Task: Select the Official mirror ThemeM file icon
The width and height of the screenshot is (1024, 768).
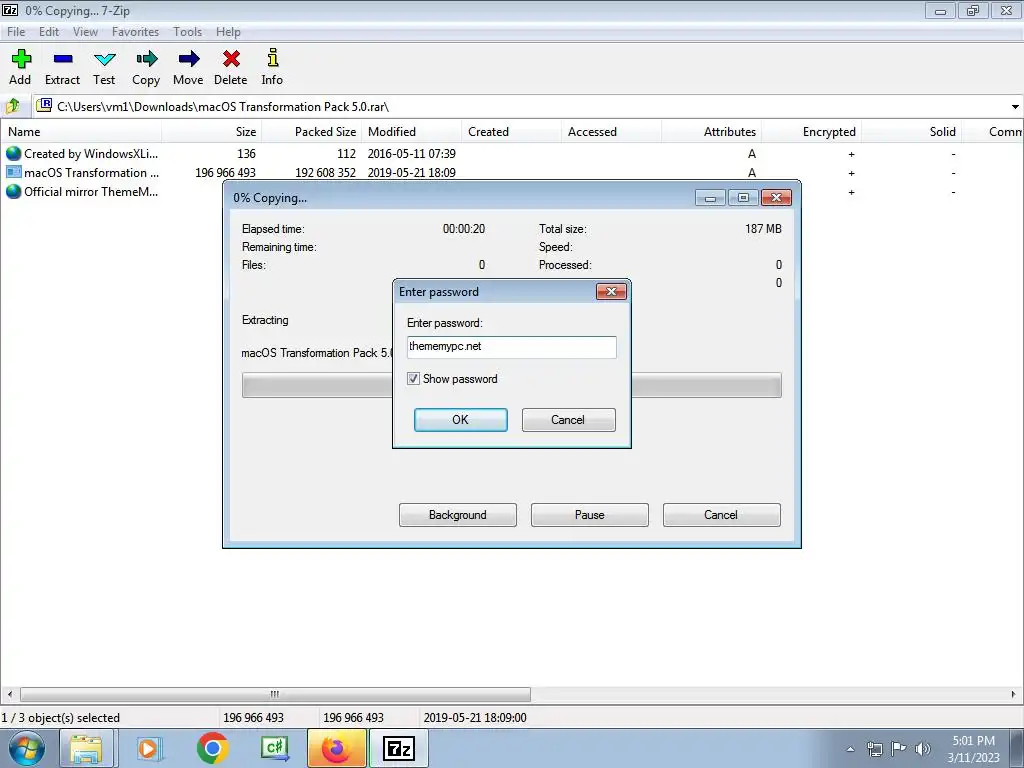Action: pyautogui.click(x=13, y=191)
